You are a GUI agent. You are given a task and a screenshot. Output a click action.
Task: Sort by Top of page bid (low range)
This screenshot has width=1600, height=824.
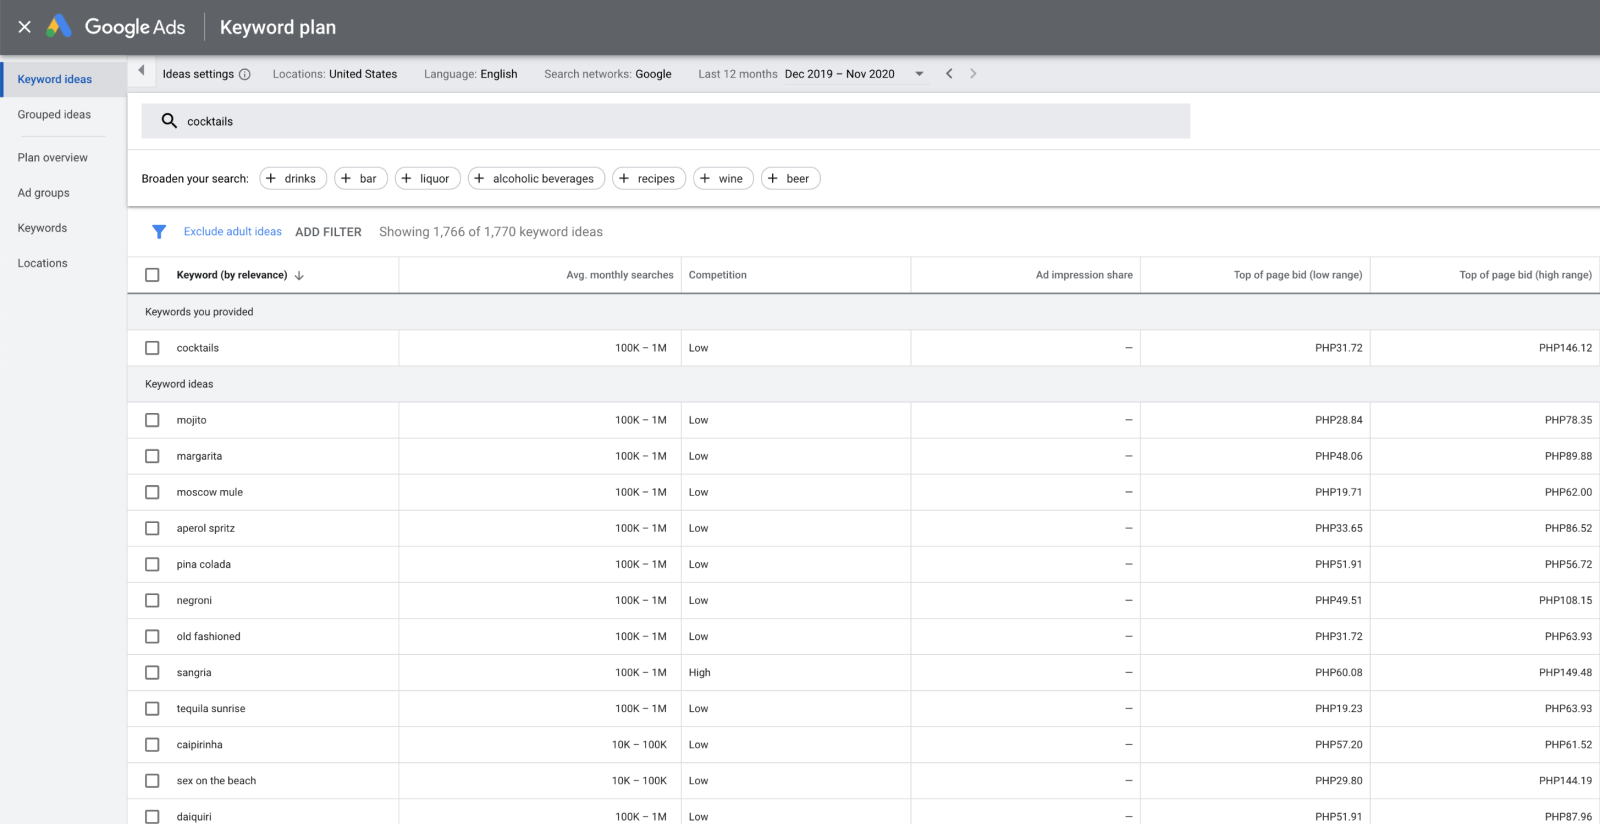pos(1298,275)
